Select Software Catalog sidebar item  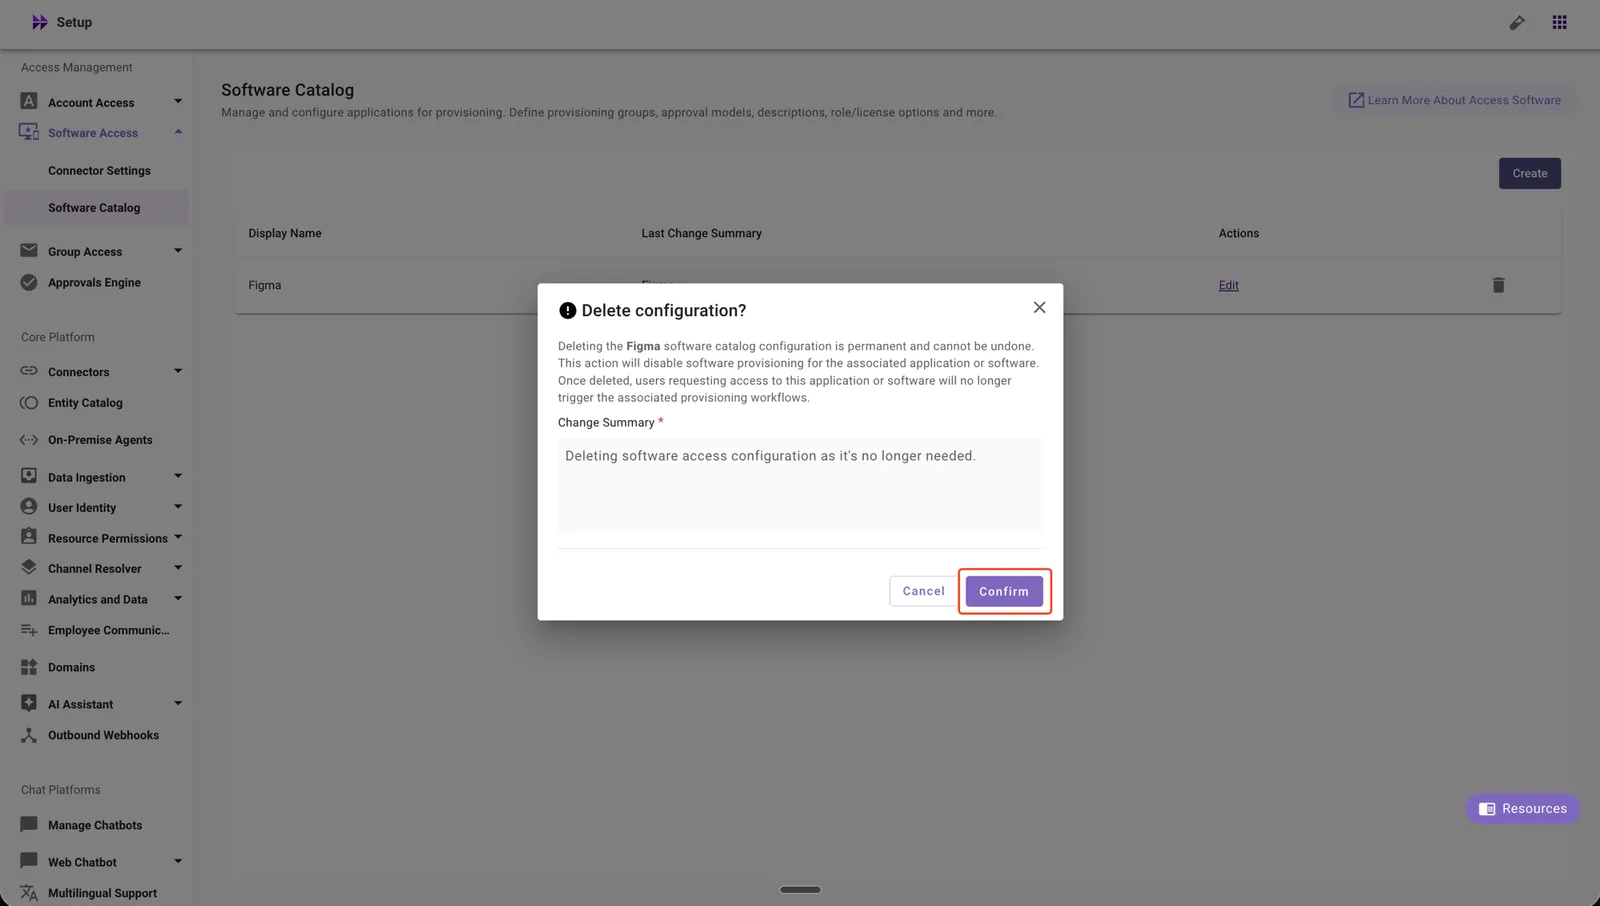(x=96, y=208)
